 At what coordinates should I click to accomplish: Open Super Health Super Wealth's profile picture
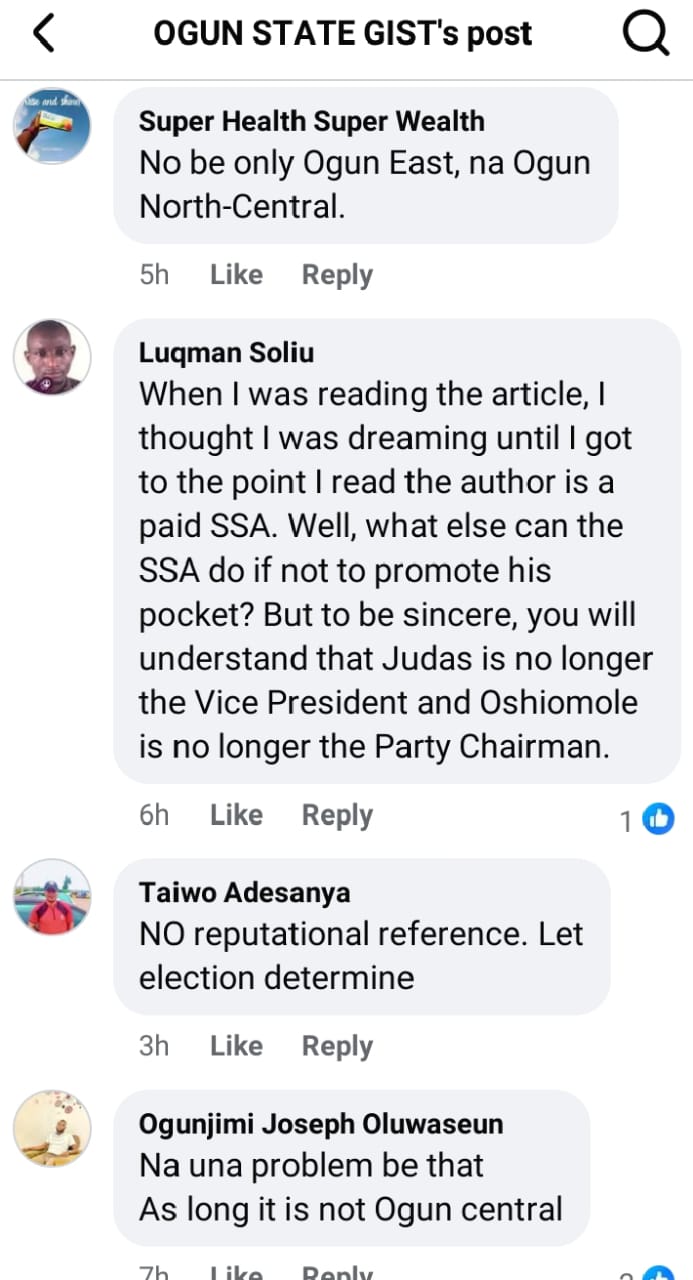[52, 126]
